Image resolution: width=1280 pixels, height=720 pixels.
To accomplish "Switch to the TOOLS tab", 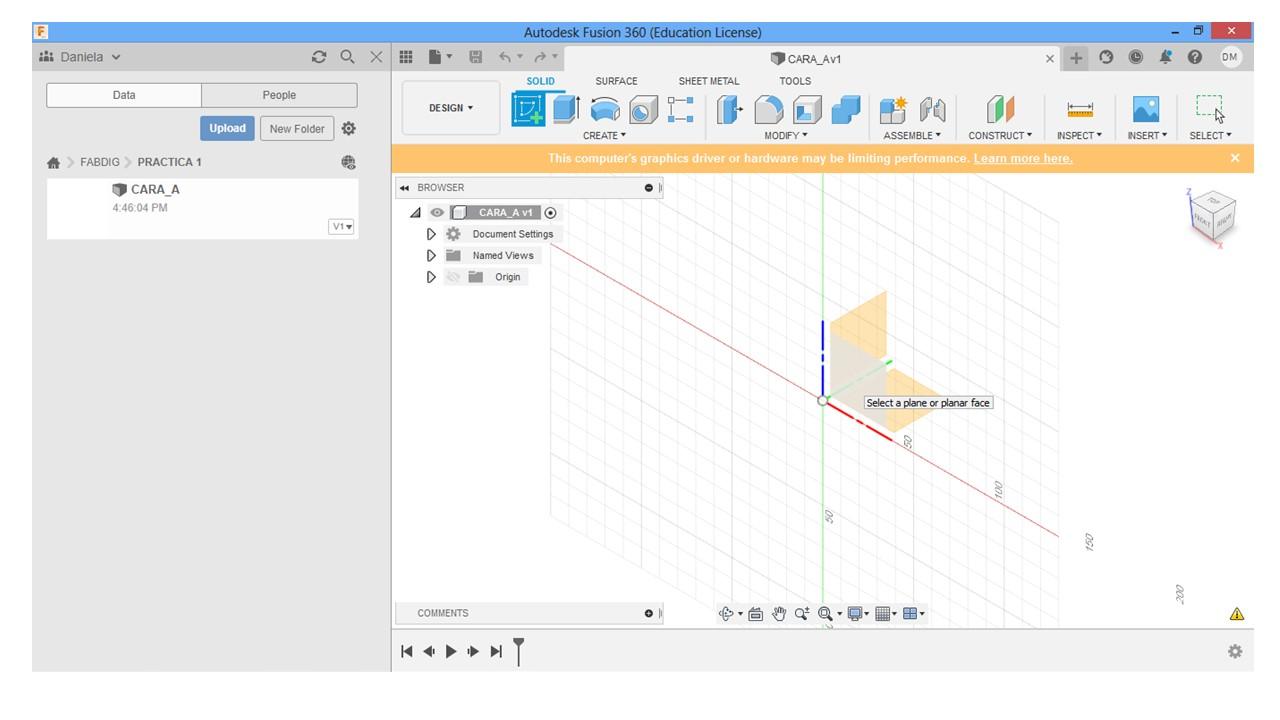I will pyautogui.click(x=796, y=81).
